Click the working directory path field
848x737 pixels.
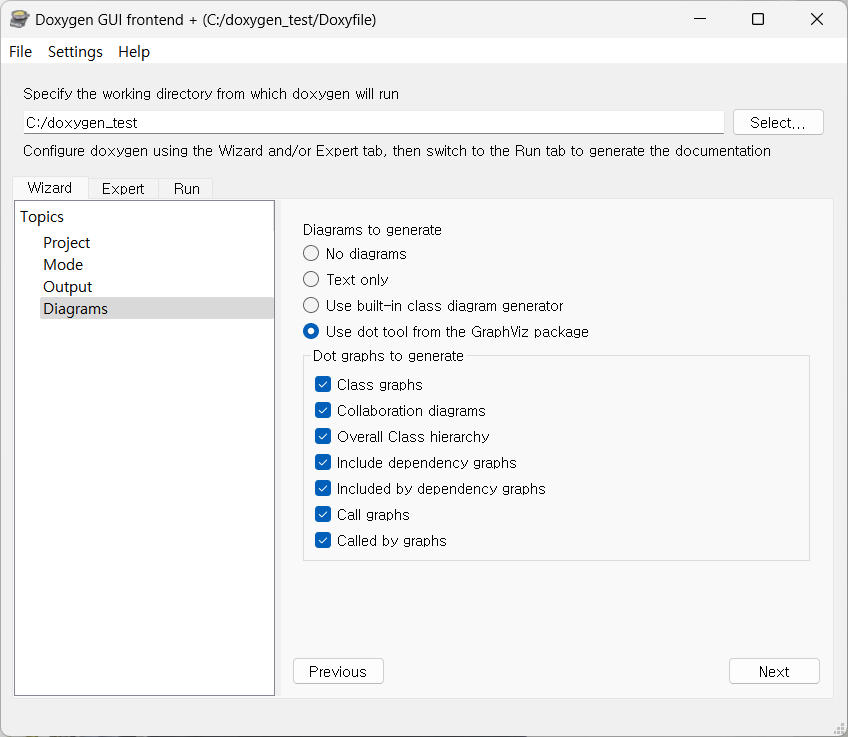tap(373, 123)
